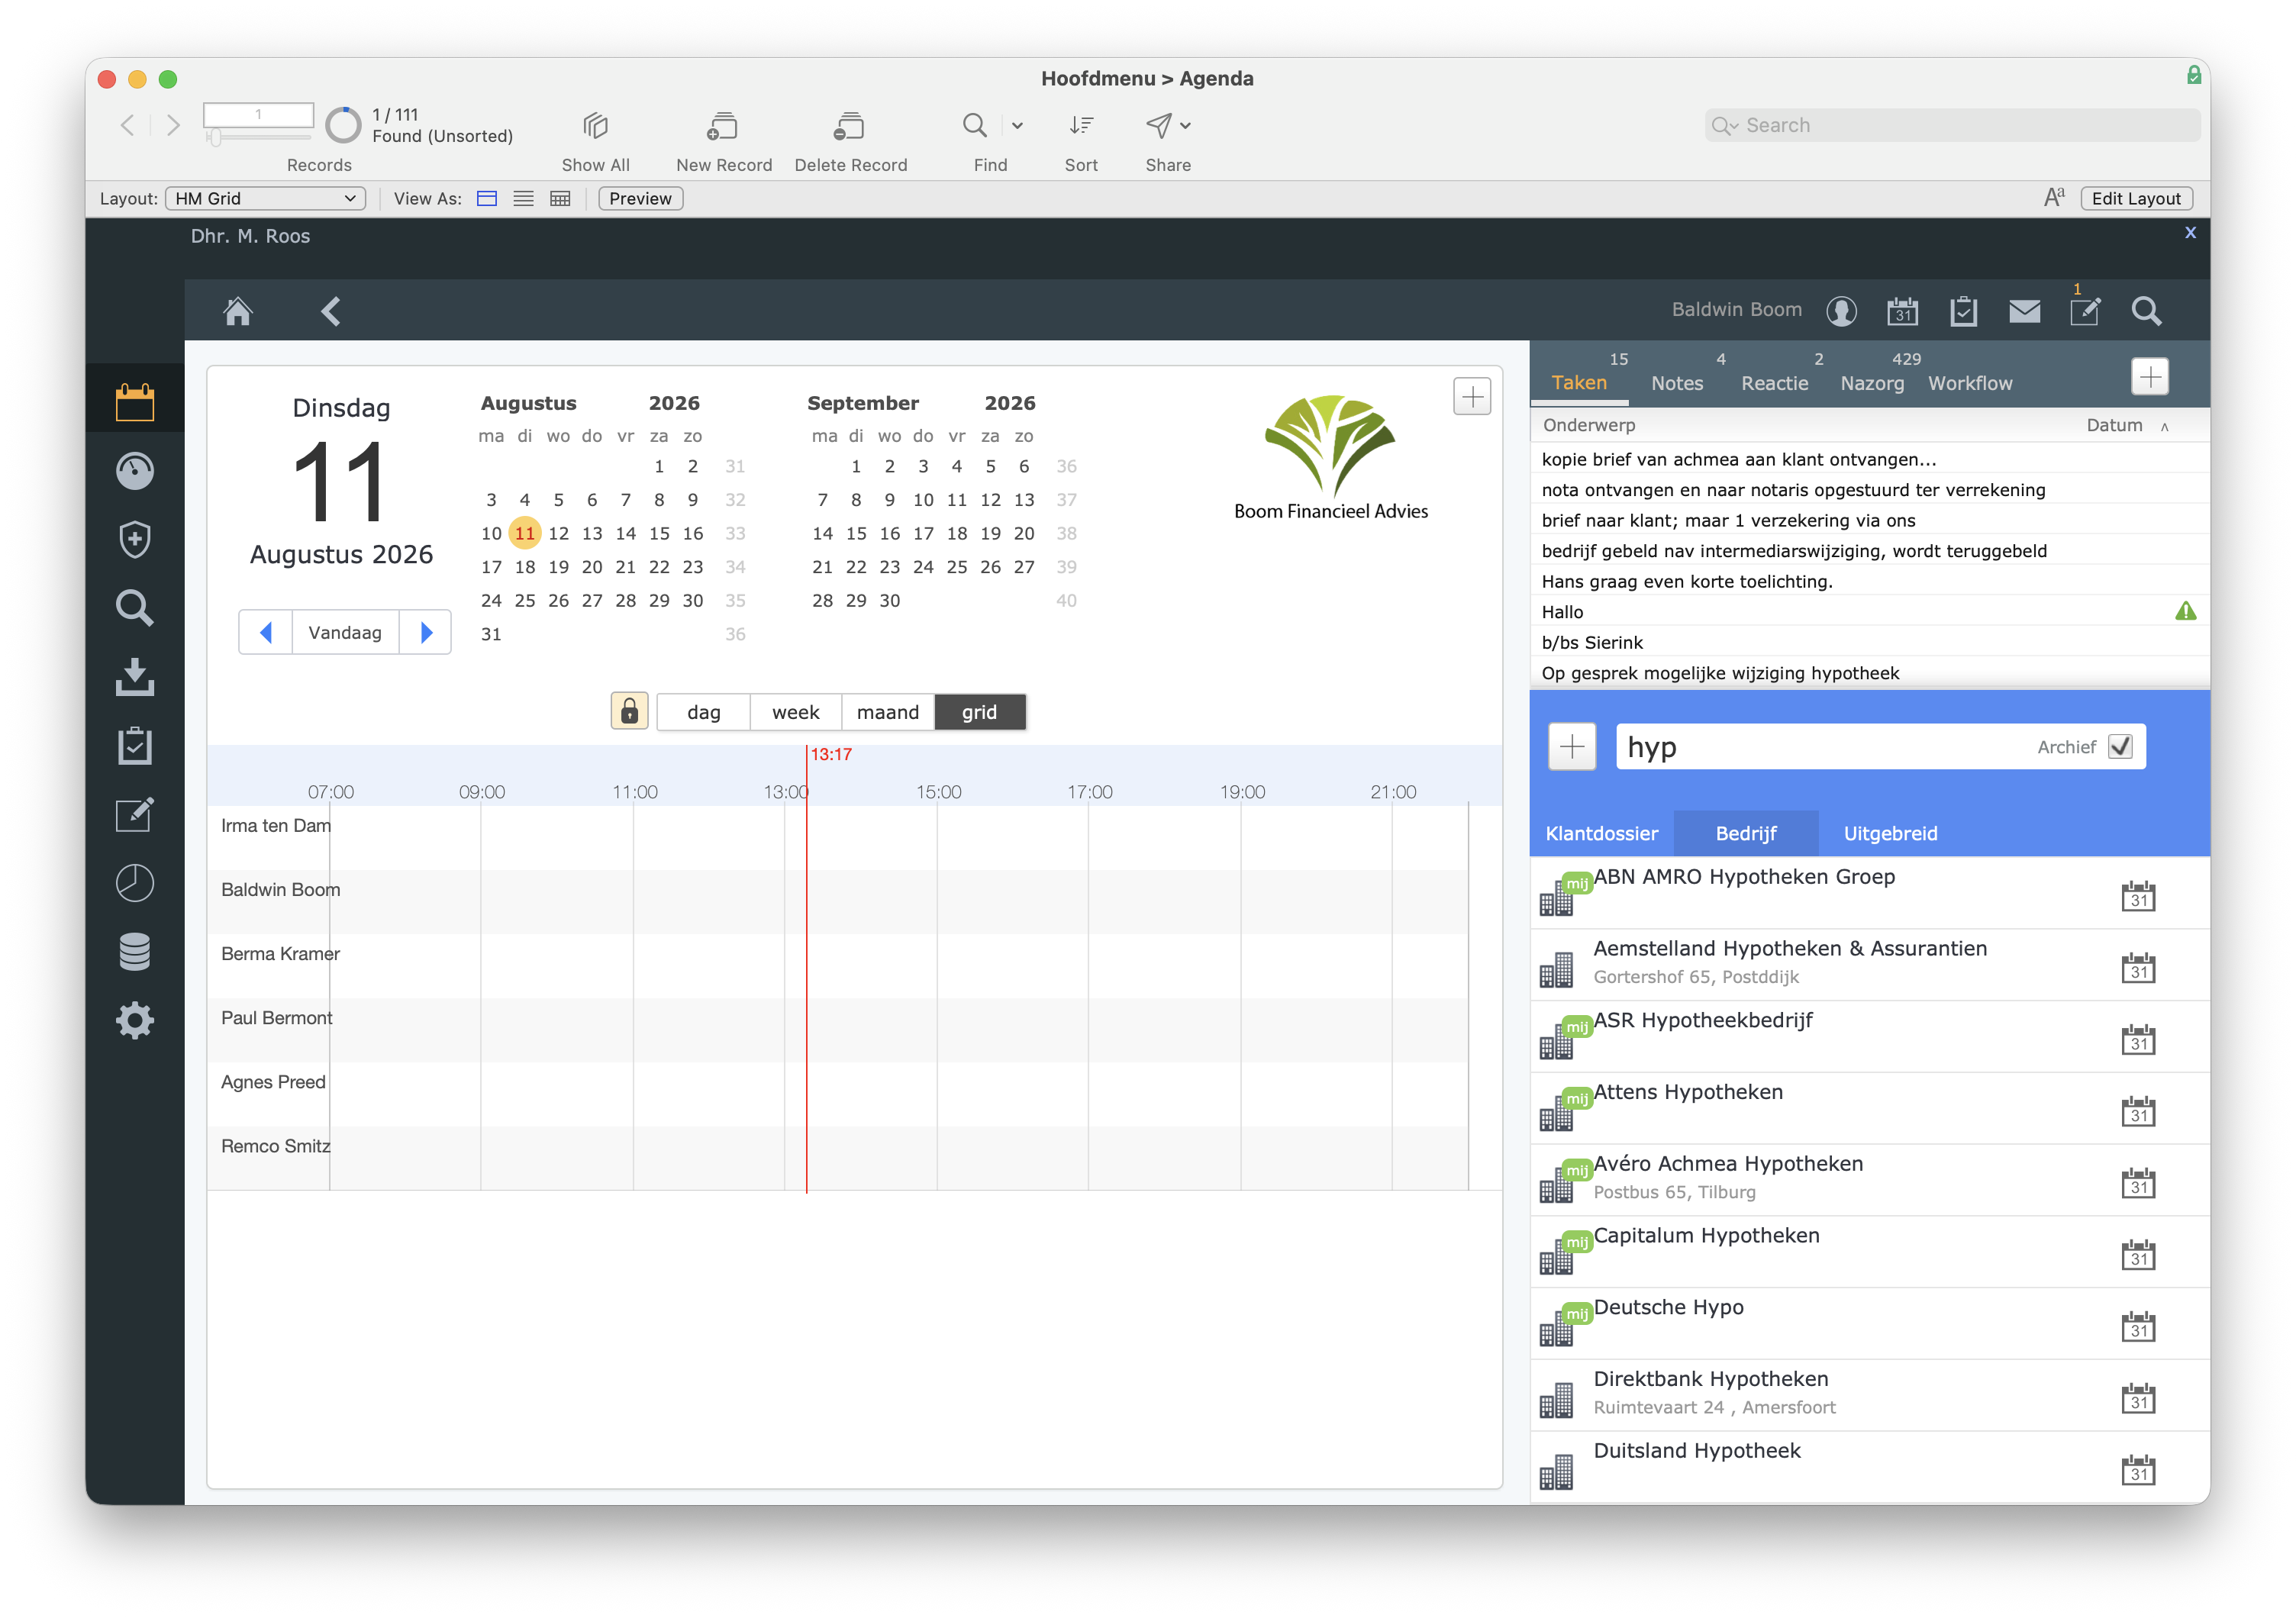
Task: Click the found-set progress circle
Action: click(343, 125)
